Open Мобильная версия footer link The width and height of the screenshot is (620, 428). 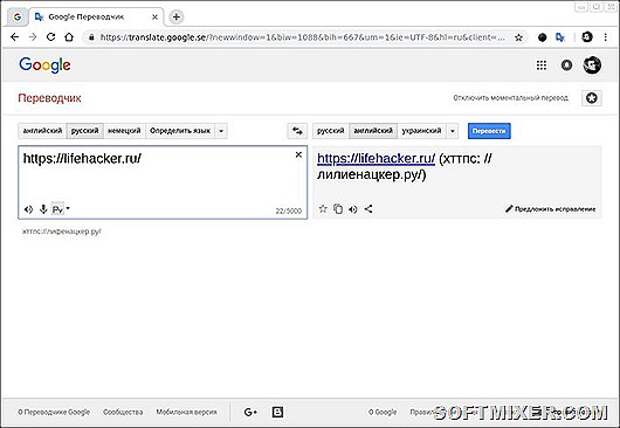pyautogui.click(x=187, y=412)
